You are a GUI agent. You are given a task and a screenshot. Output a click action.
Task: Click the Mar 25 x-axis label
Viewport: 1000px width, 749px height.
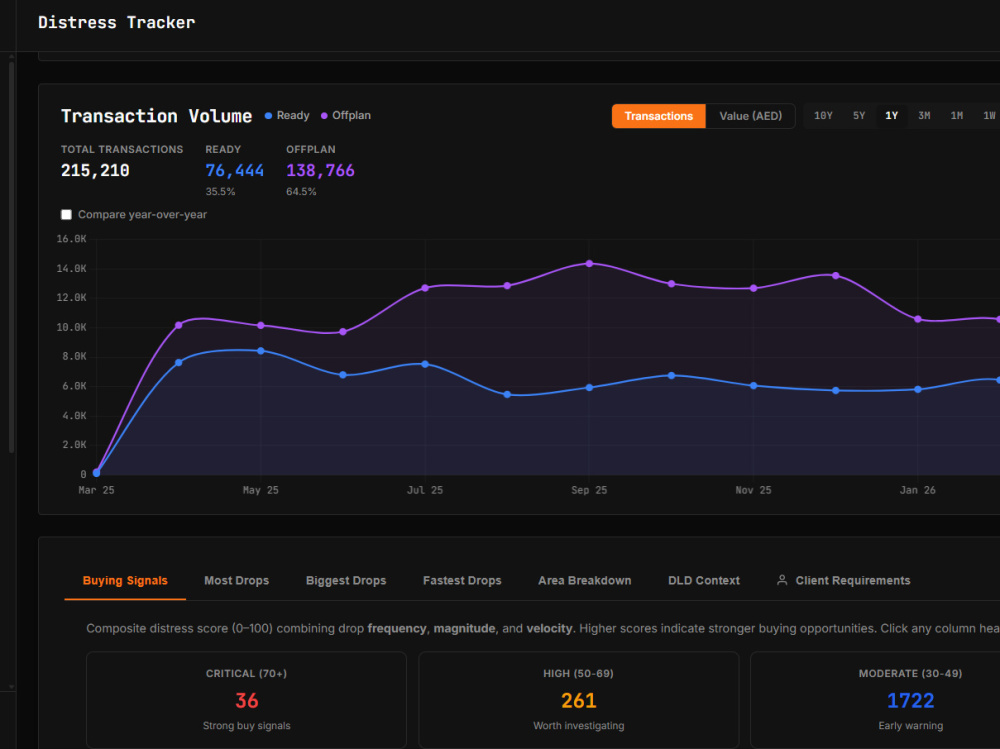[x=96, y=490]
